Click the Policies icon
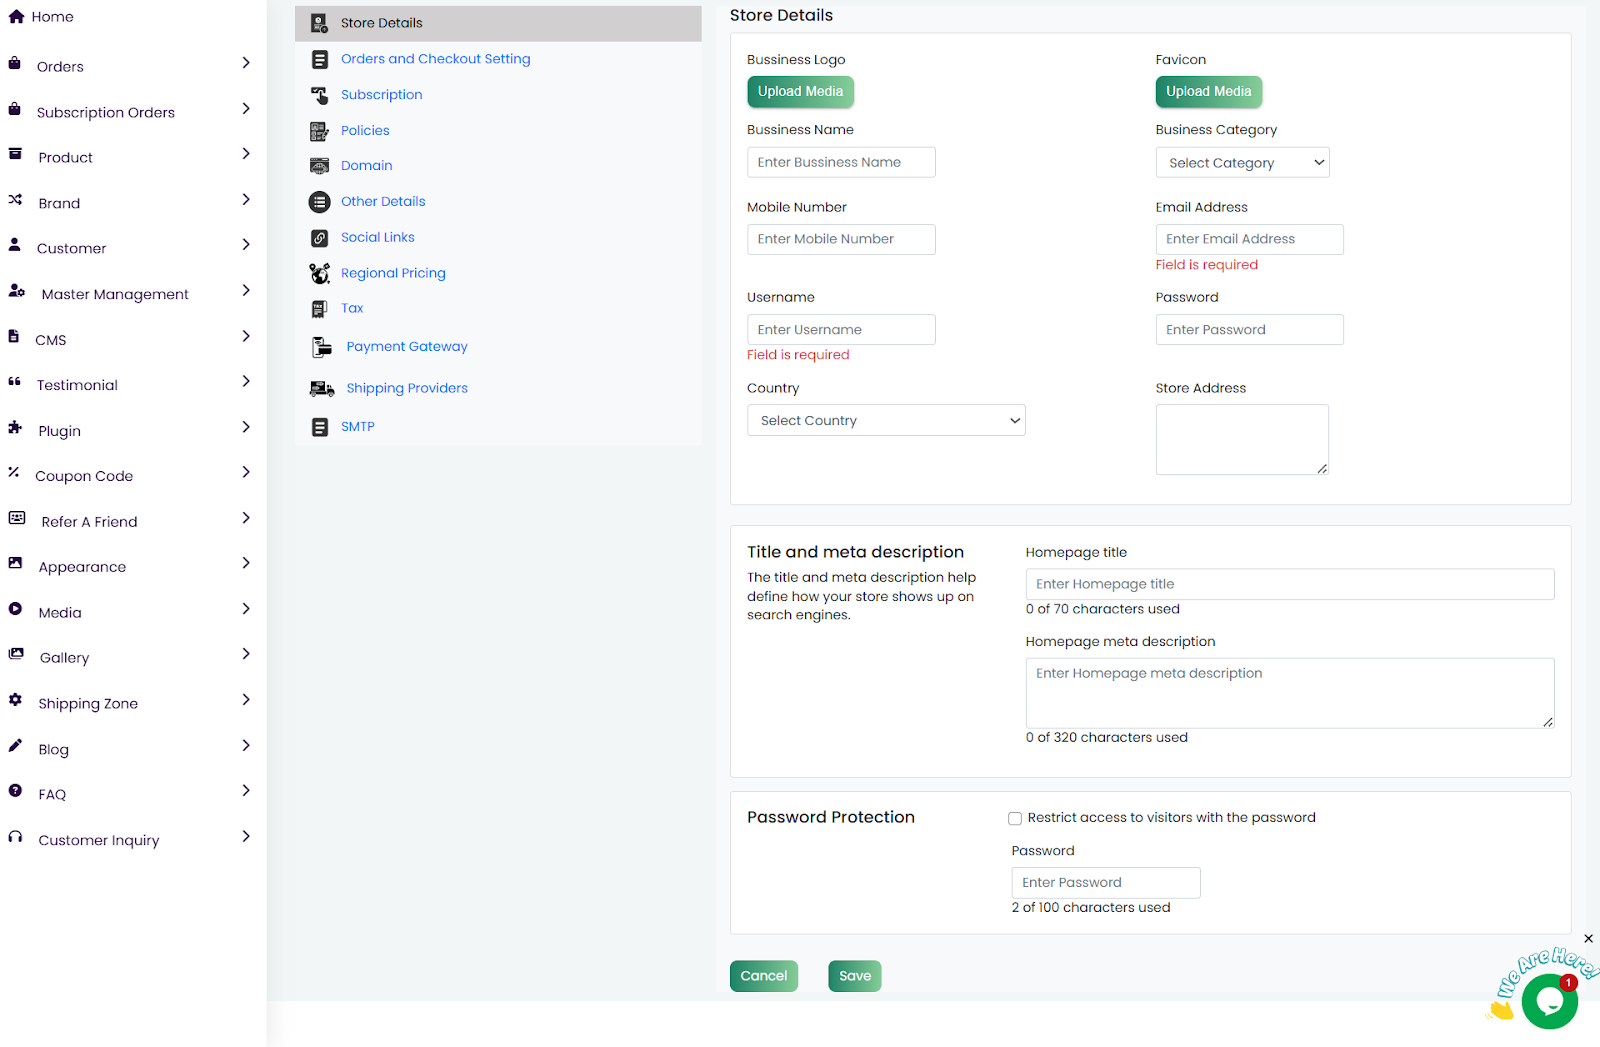1600x1047 pixels. (x=319, y=131)
